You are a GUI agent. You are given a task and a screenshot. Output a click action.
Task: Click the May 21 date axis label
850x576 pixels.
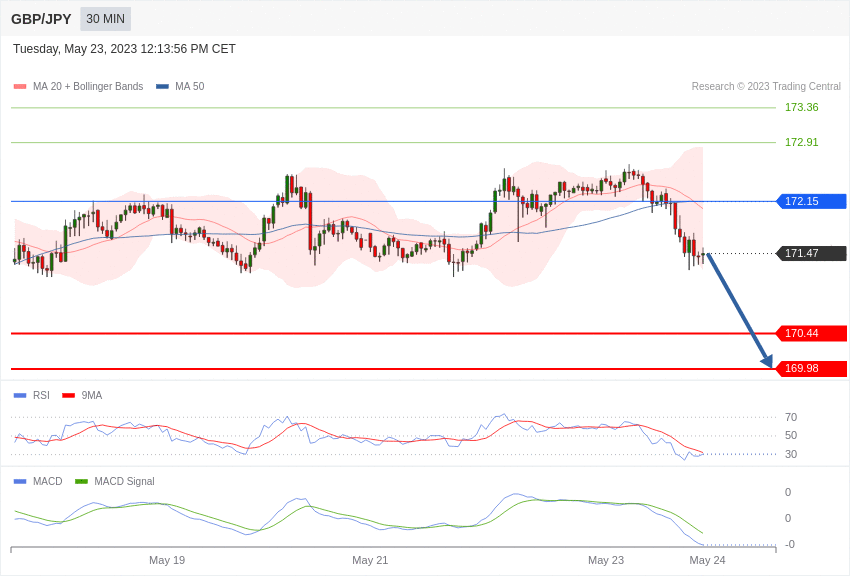point(370,560)
